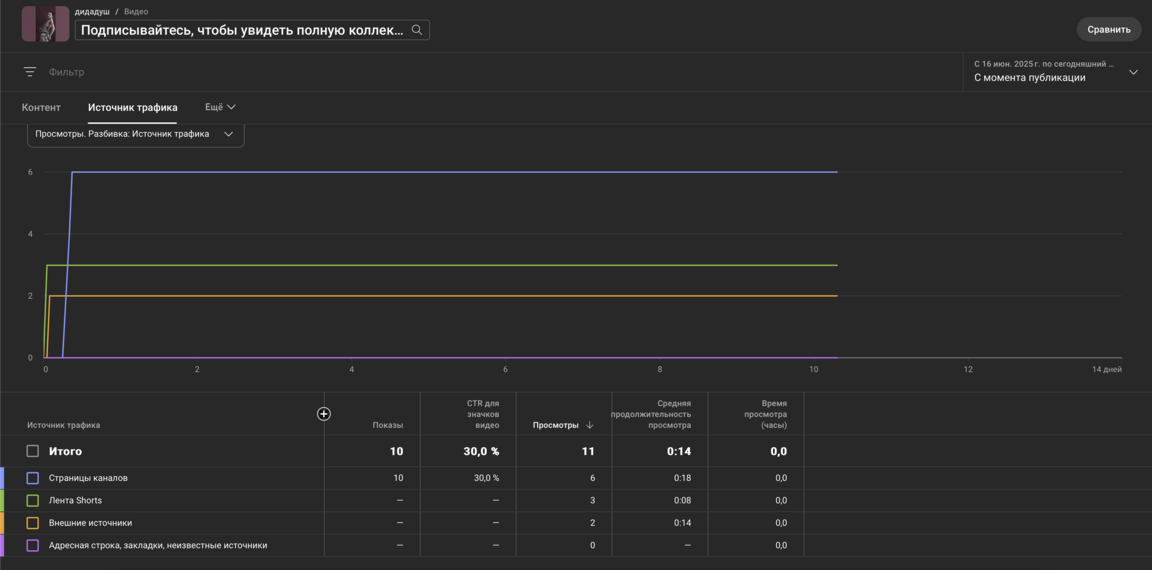Click the Сравнить button
Viewport: 1152px width, 570px height.
1108,29
